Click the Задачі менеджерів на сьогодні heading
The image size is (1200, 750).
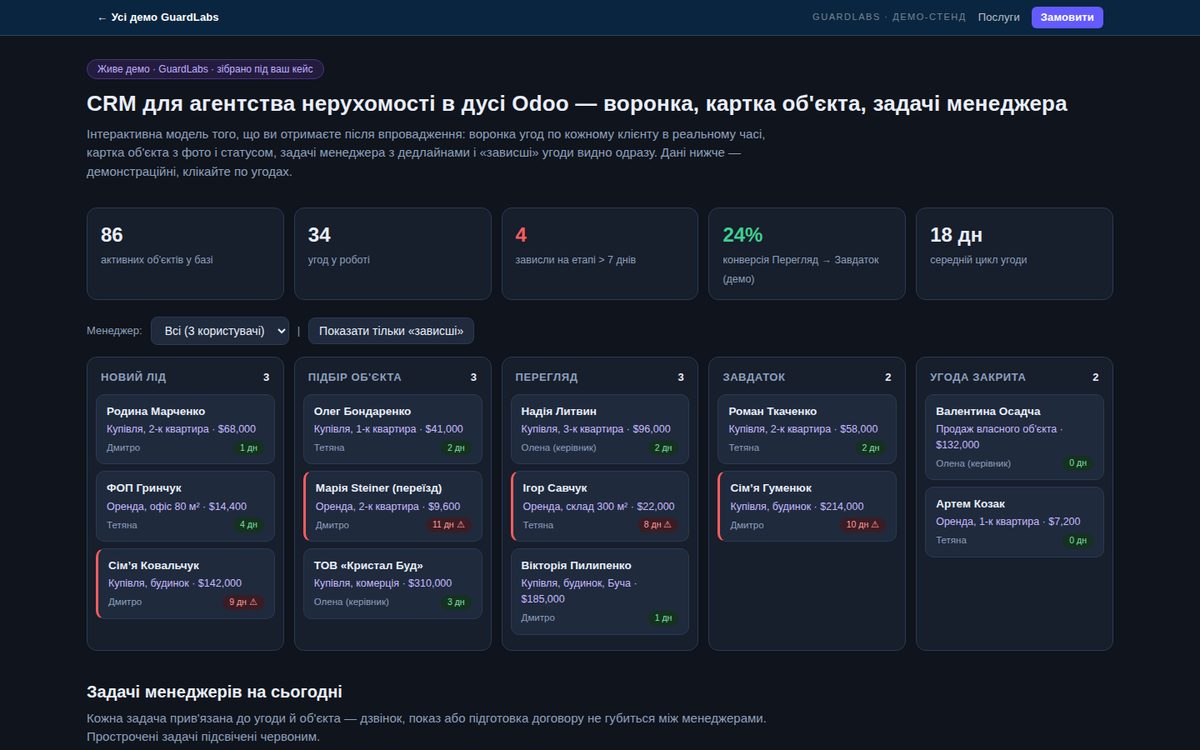pyautogui.click(x=215, y=692)
